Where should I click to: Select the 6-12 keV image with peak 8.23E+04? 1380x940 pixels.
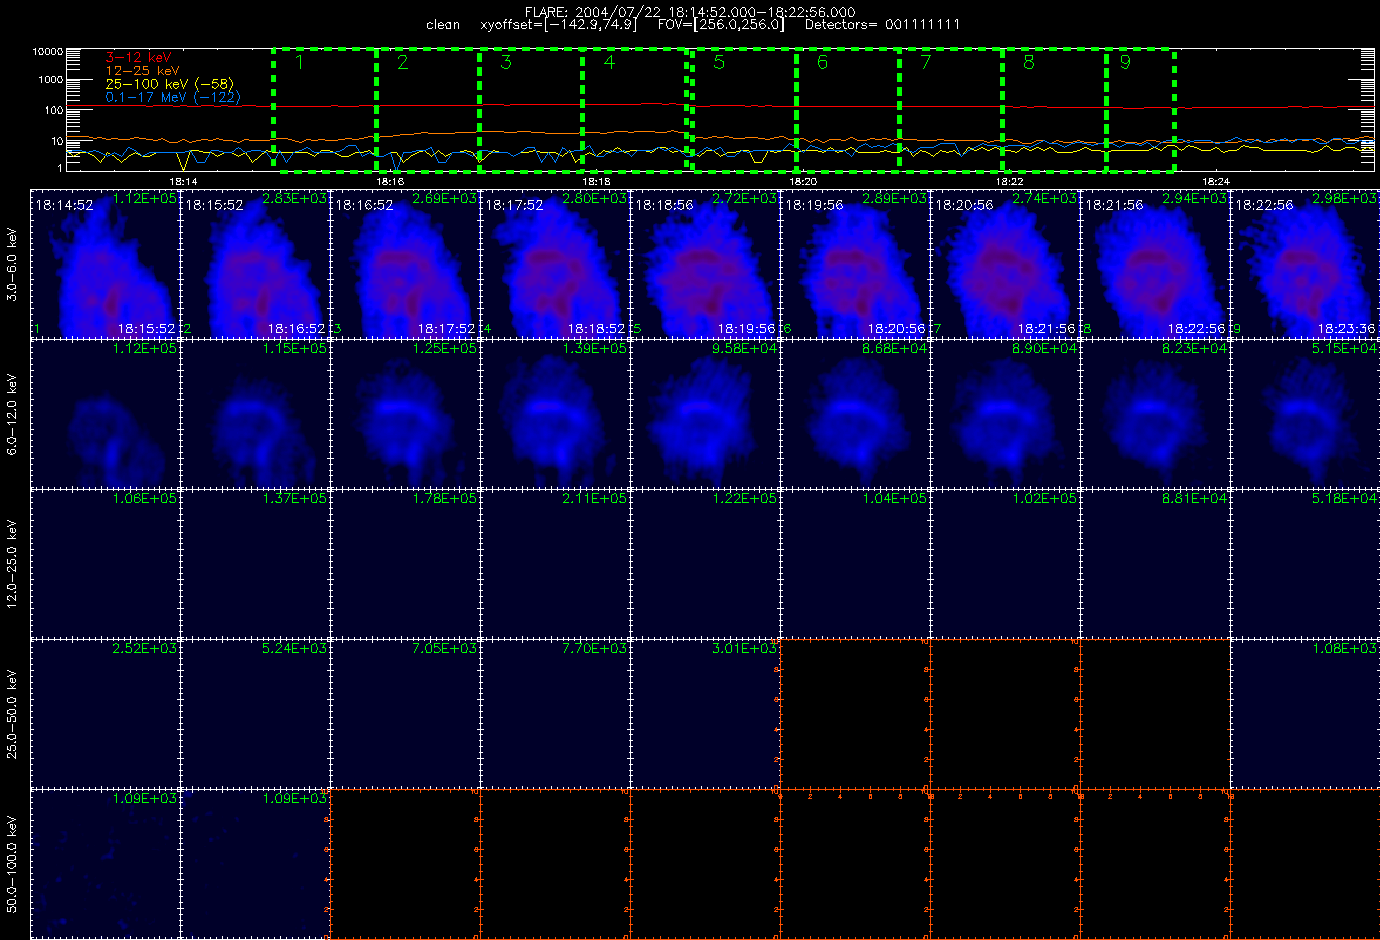coord(1155,414)
